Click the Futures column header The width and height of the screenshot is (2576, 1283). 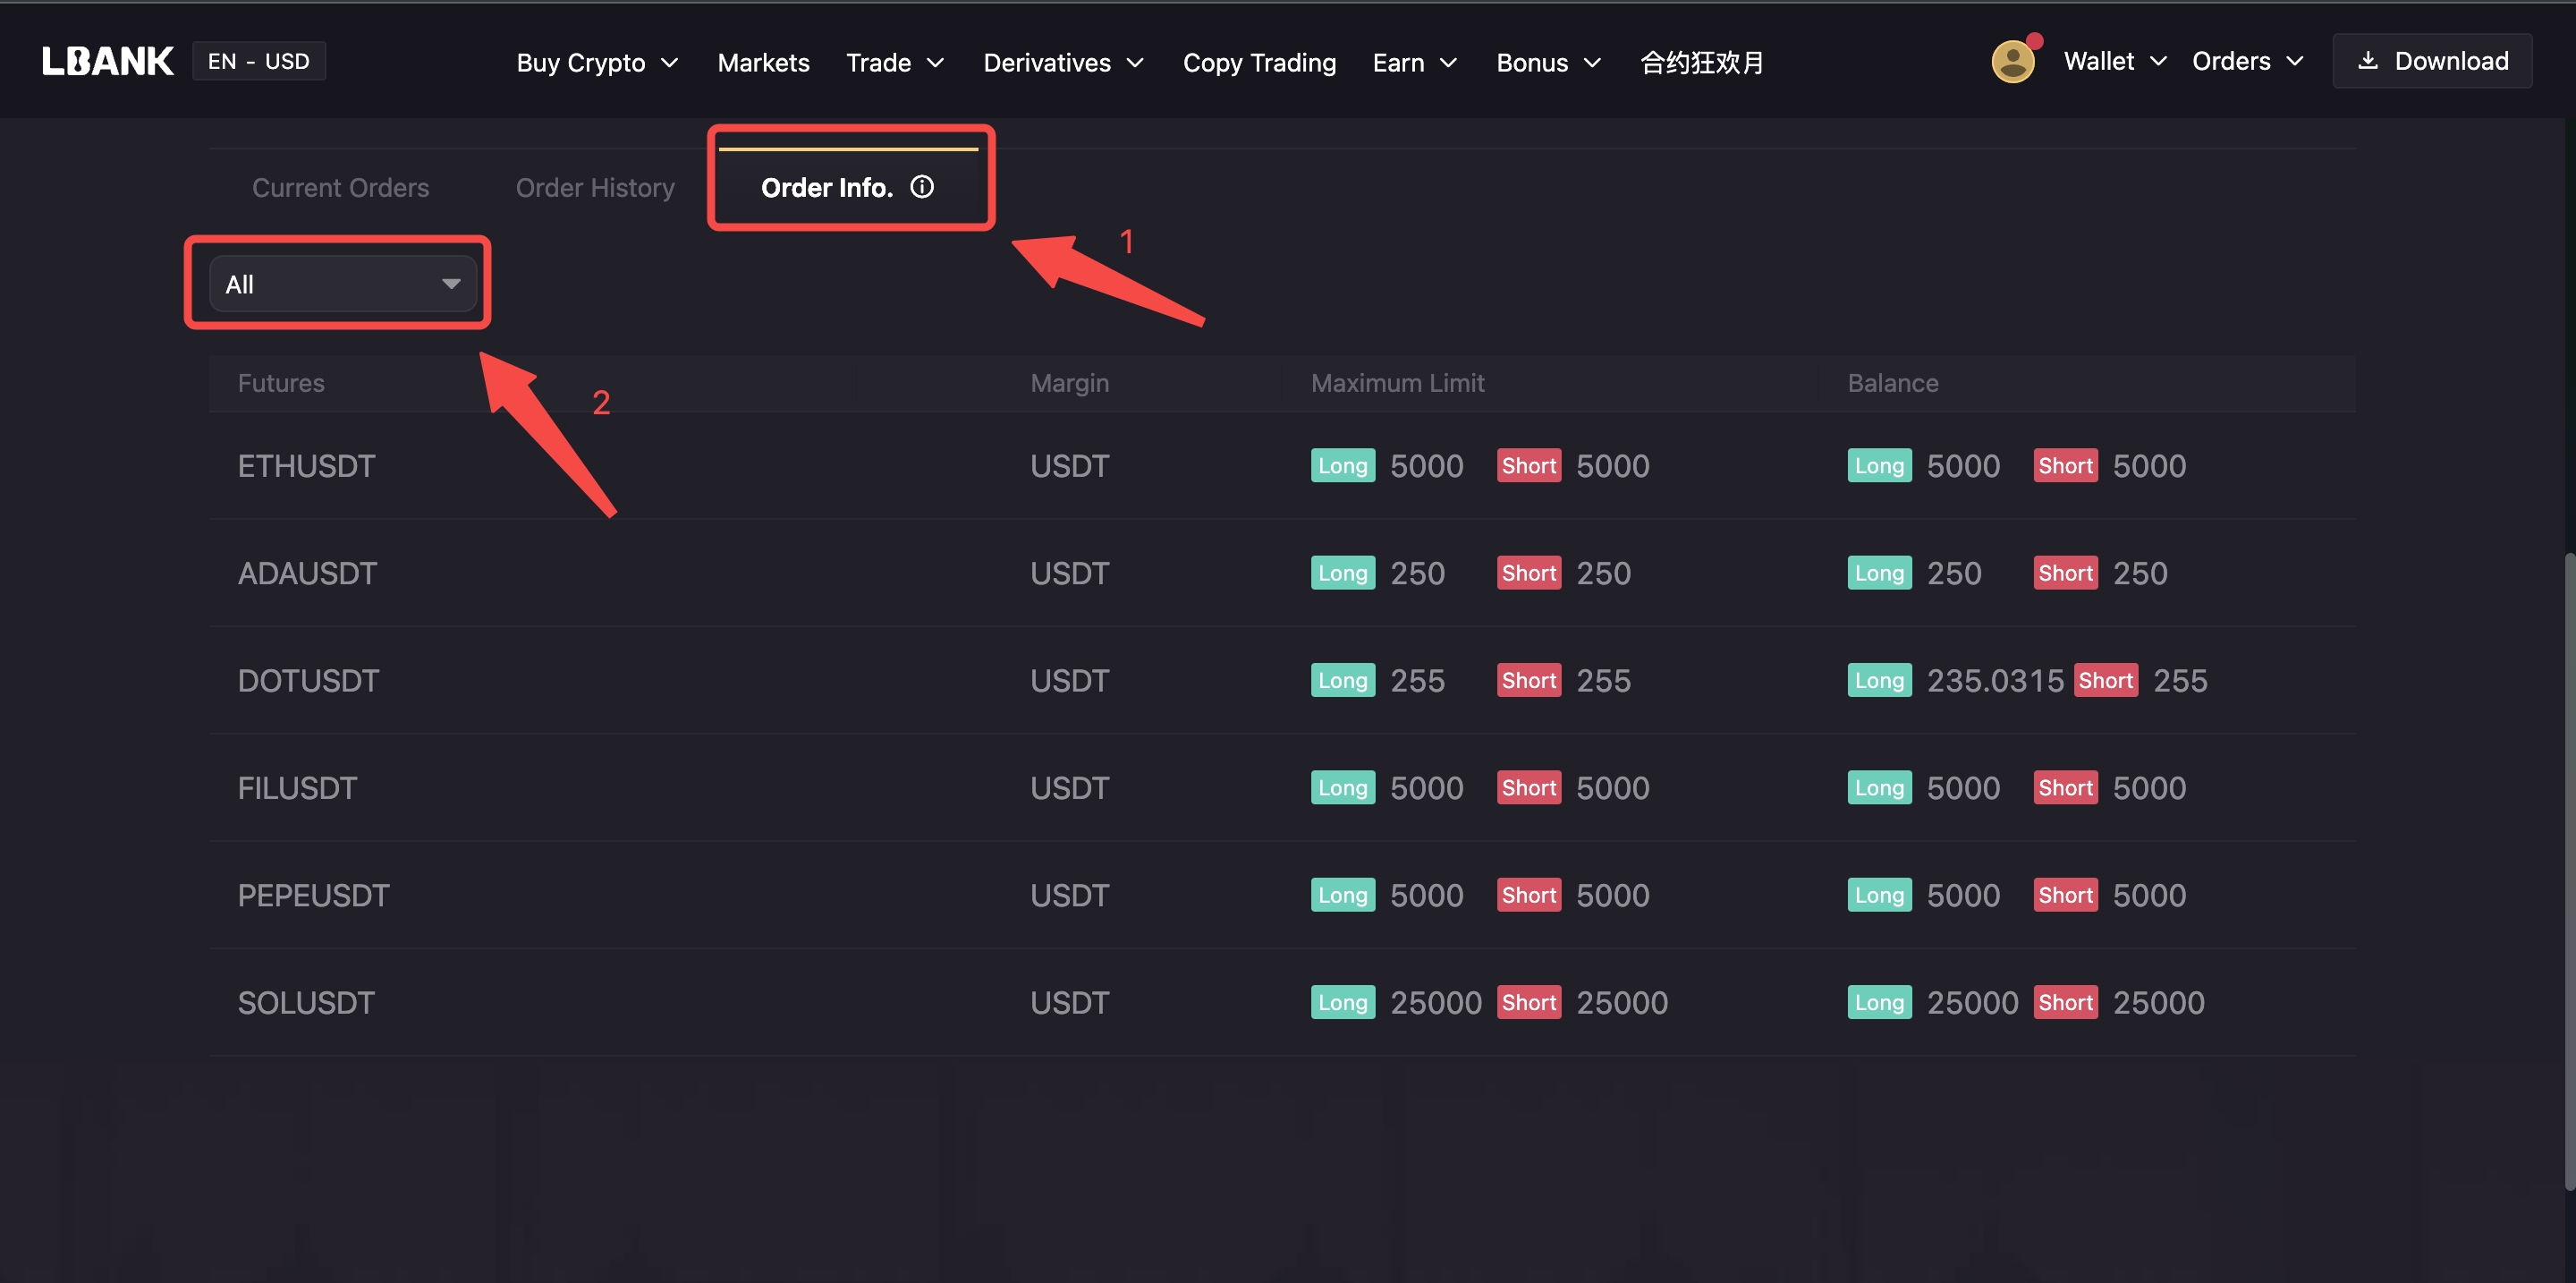pos(281,383)
